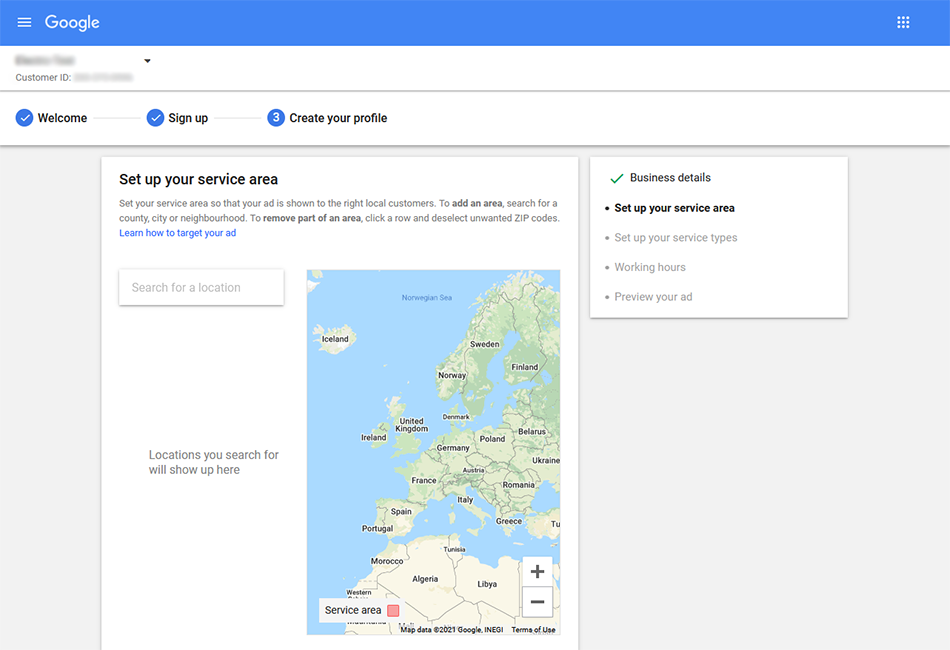This screenshot has height=650, width=950.
Task: Open the Google apps grid
Action: tap(903, 22)
